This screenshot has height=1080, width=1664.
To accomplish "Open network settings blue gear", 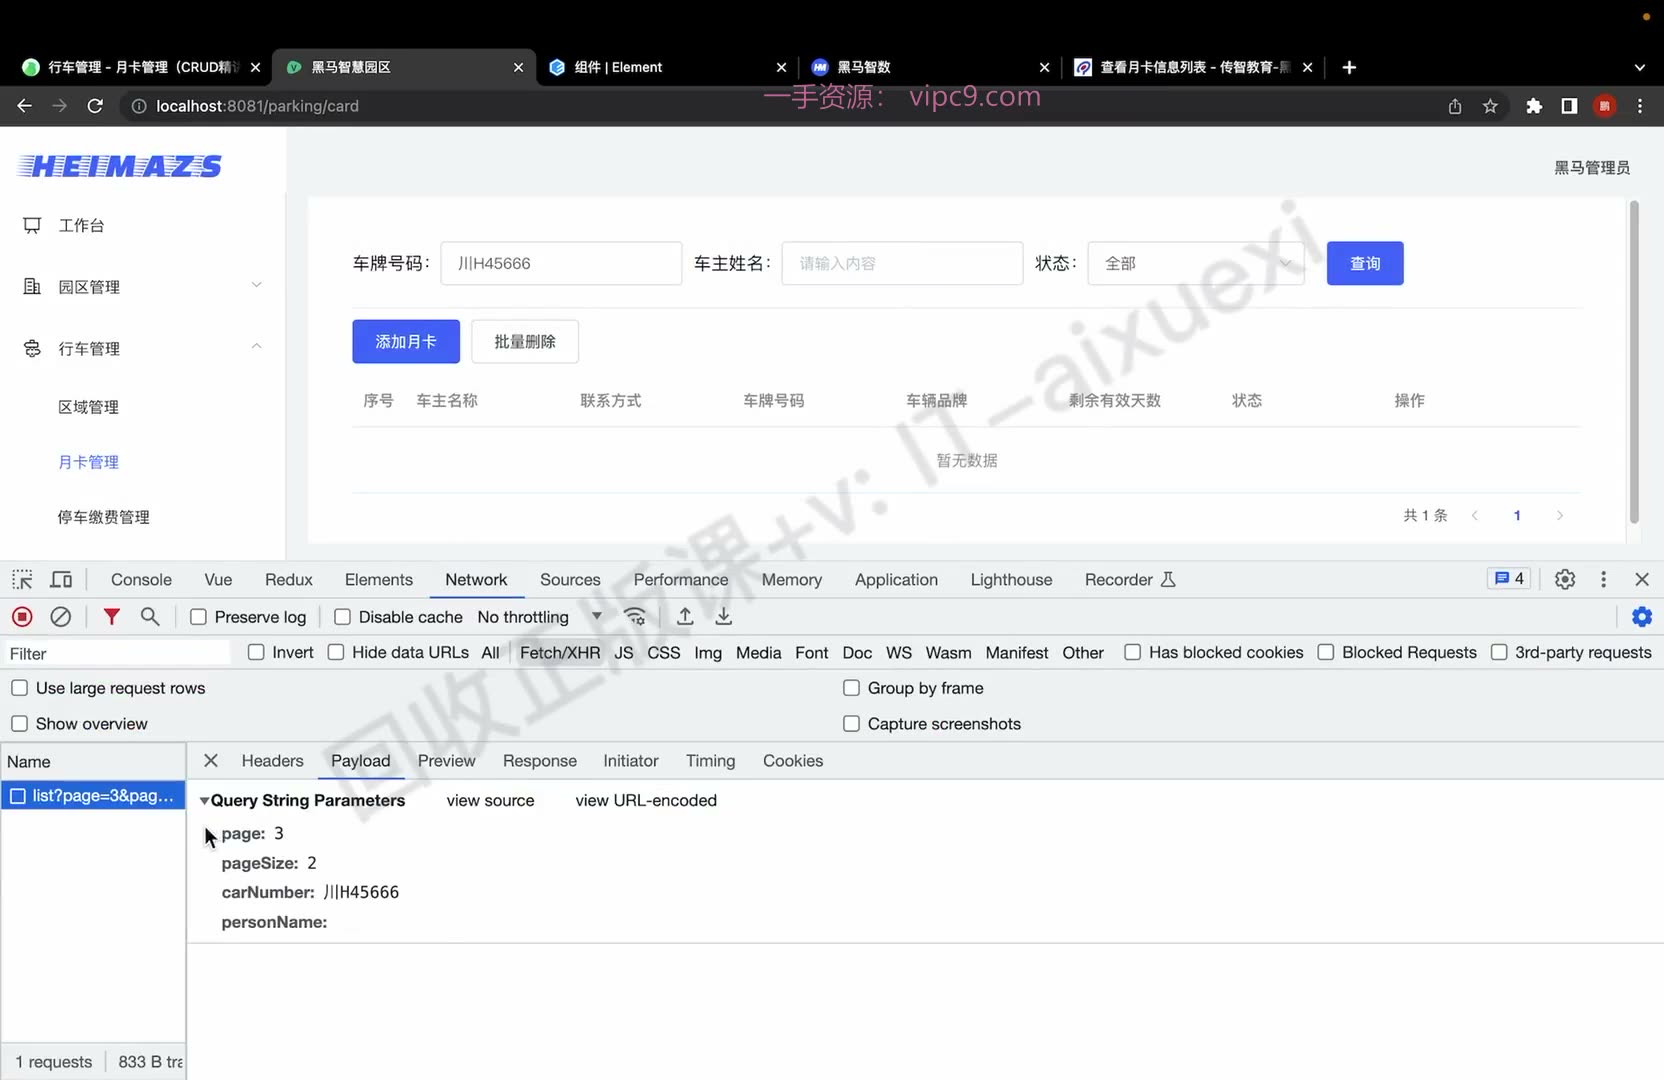I will pos(1642,617).
